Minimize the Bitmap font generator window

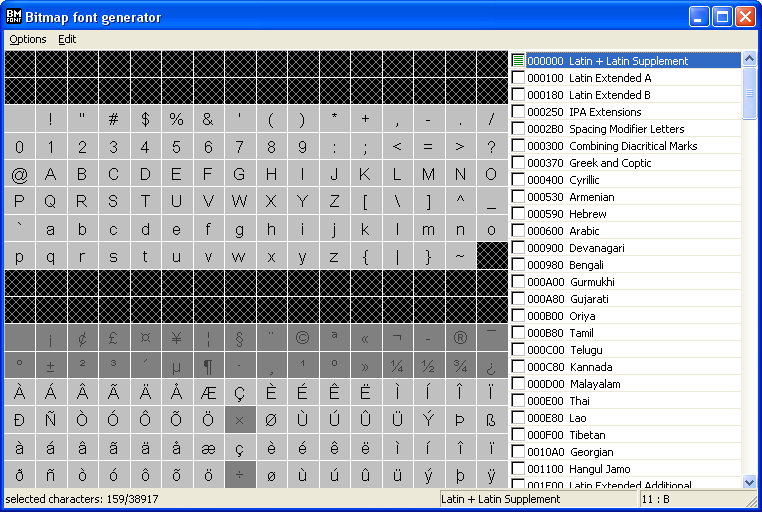pyautogui.click(x=699, y=17)
